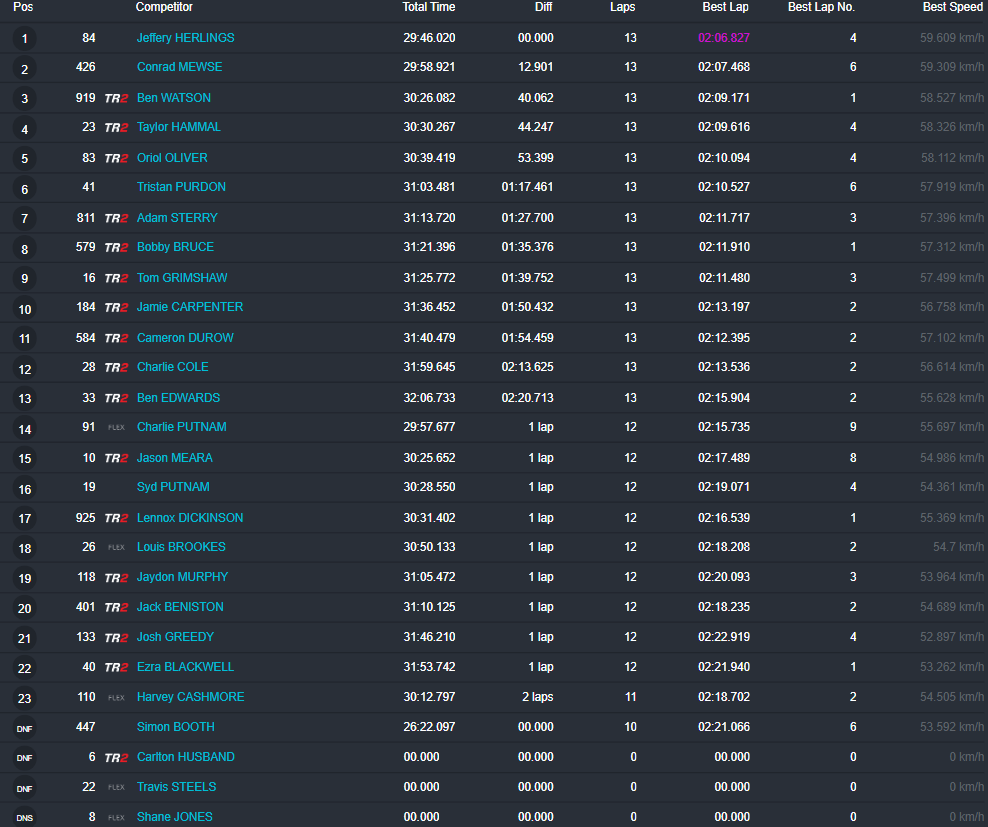This screenshot has width=988, height=827.
Task: Click the TR2 badge beside Tom GRIMSHAW
Action: tap(117, 278)
